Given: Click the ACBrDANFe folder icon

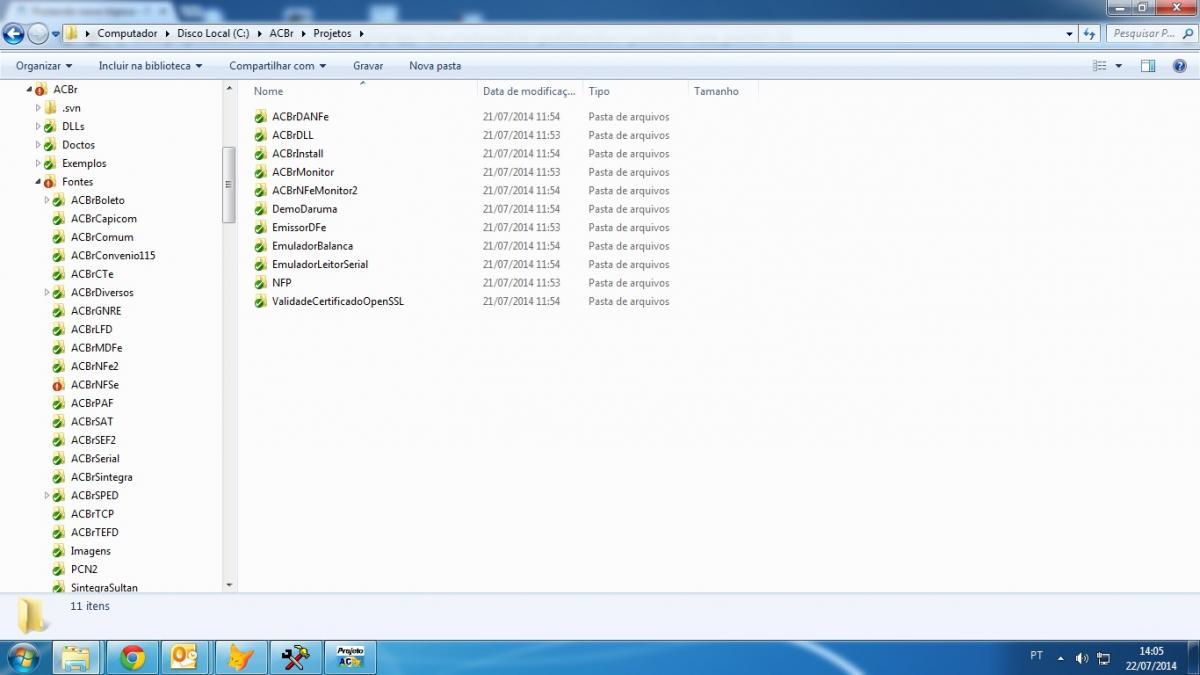Looking at the screenshot, I should [261, 117].
